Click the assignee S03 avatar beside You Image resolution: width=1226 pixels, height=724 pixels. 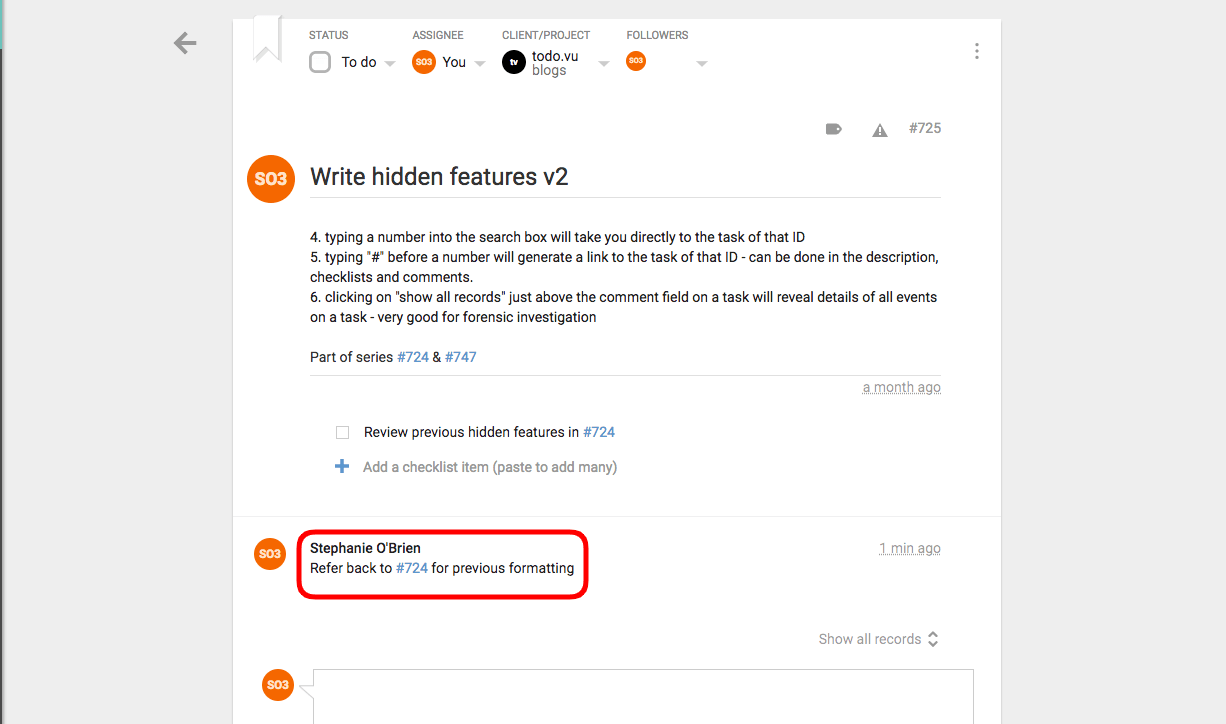(424, 62)
